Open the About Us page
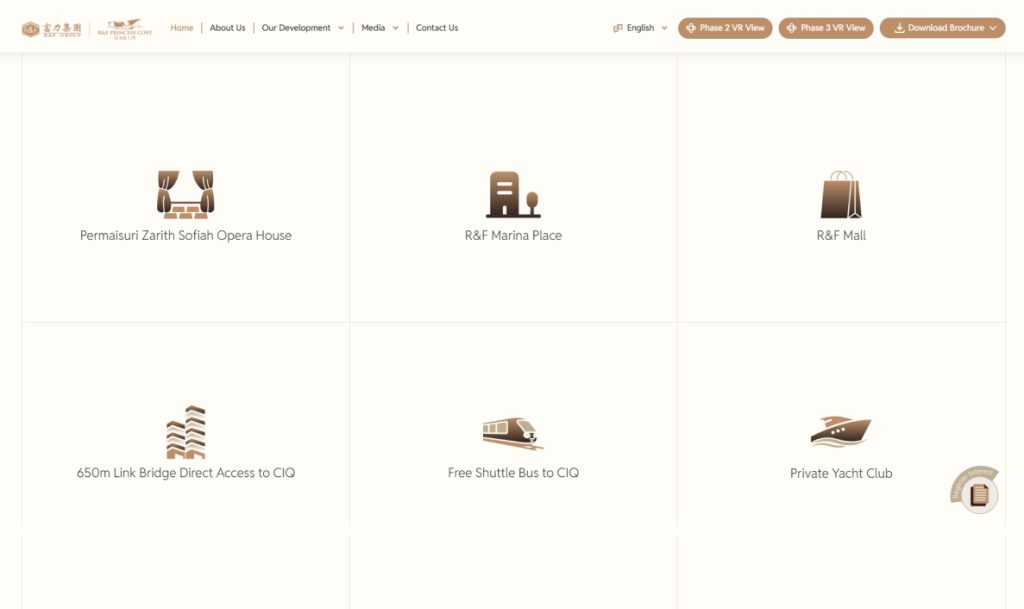 pyautogui.click(x=227, y=27)
